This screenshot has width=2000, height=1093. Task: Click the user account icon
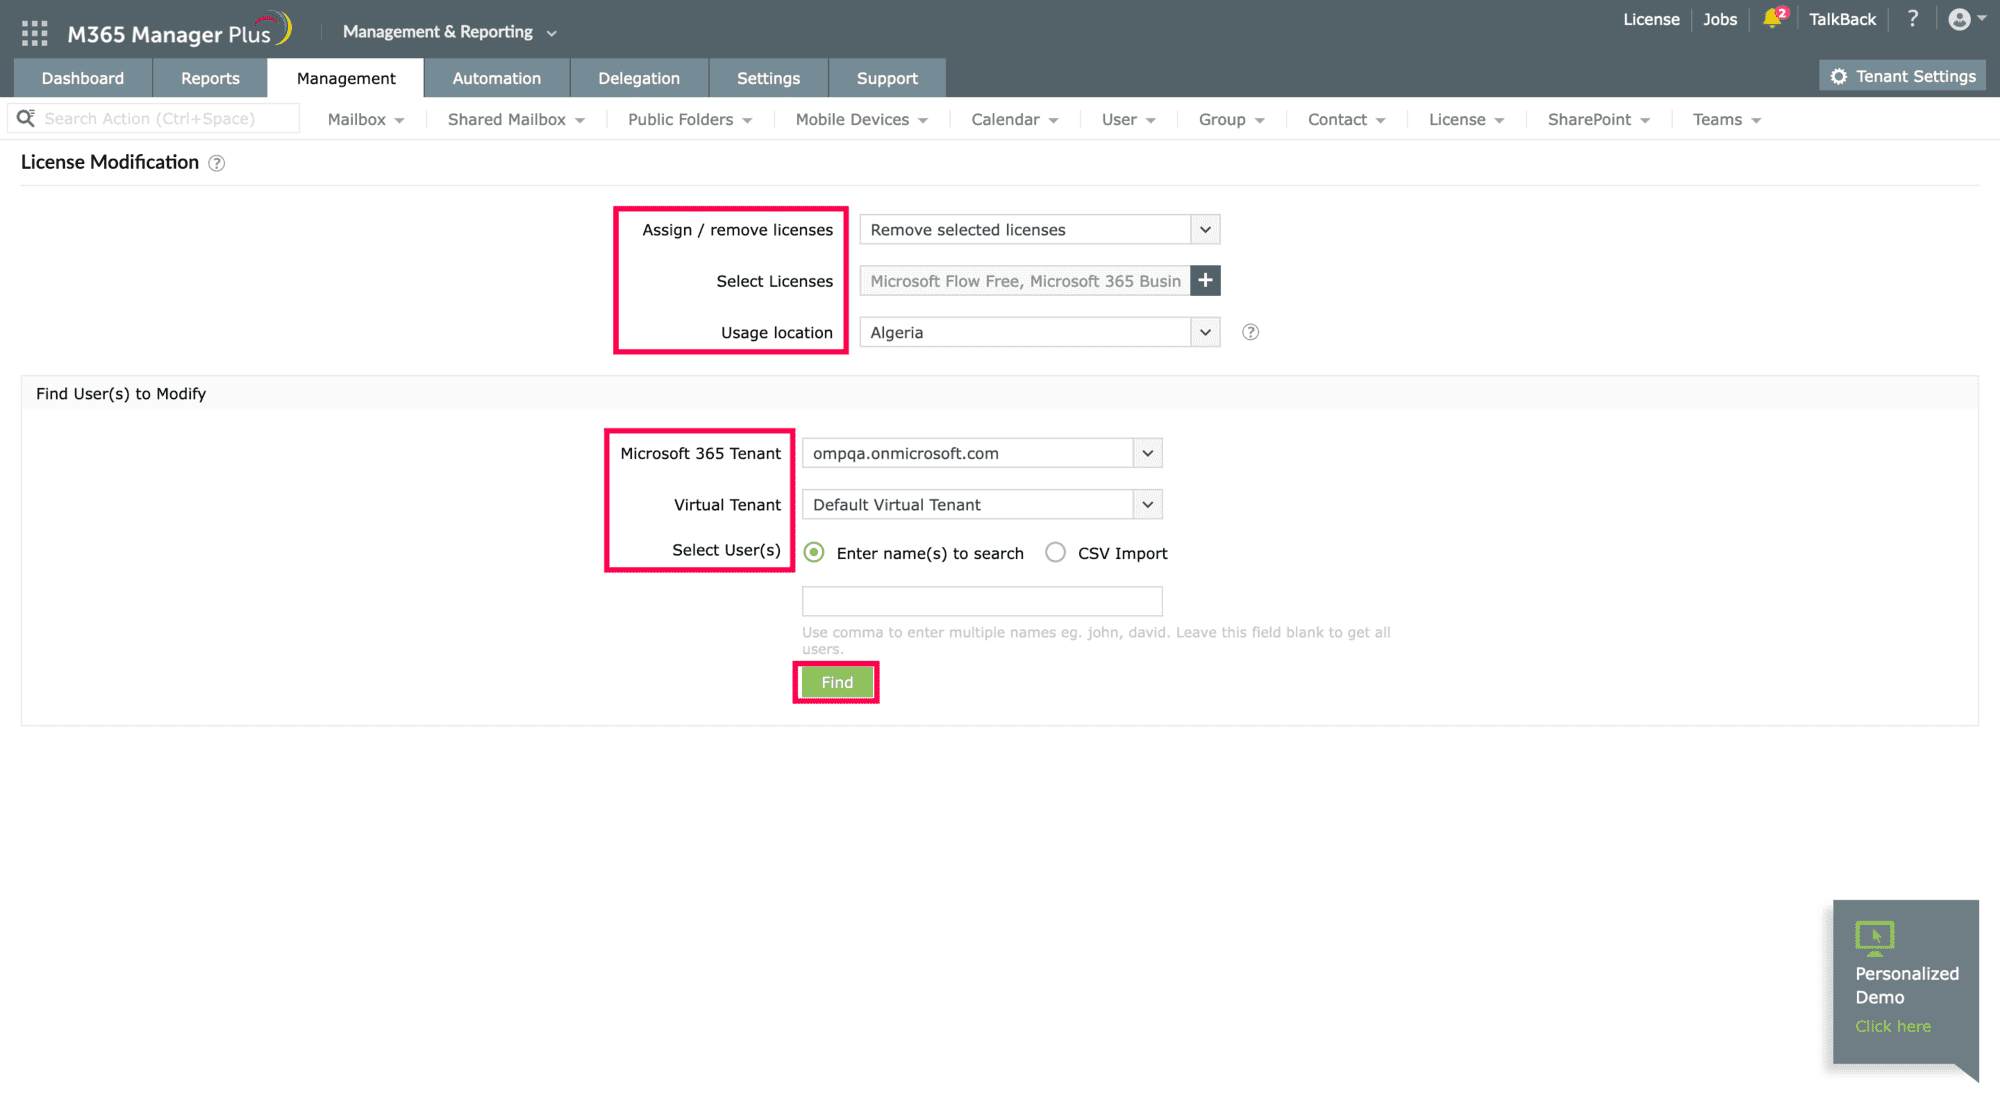pyautogui.click(x=1960, y=19)
